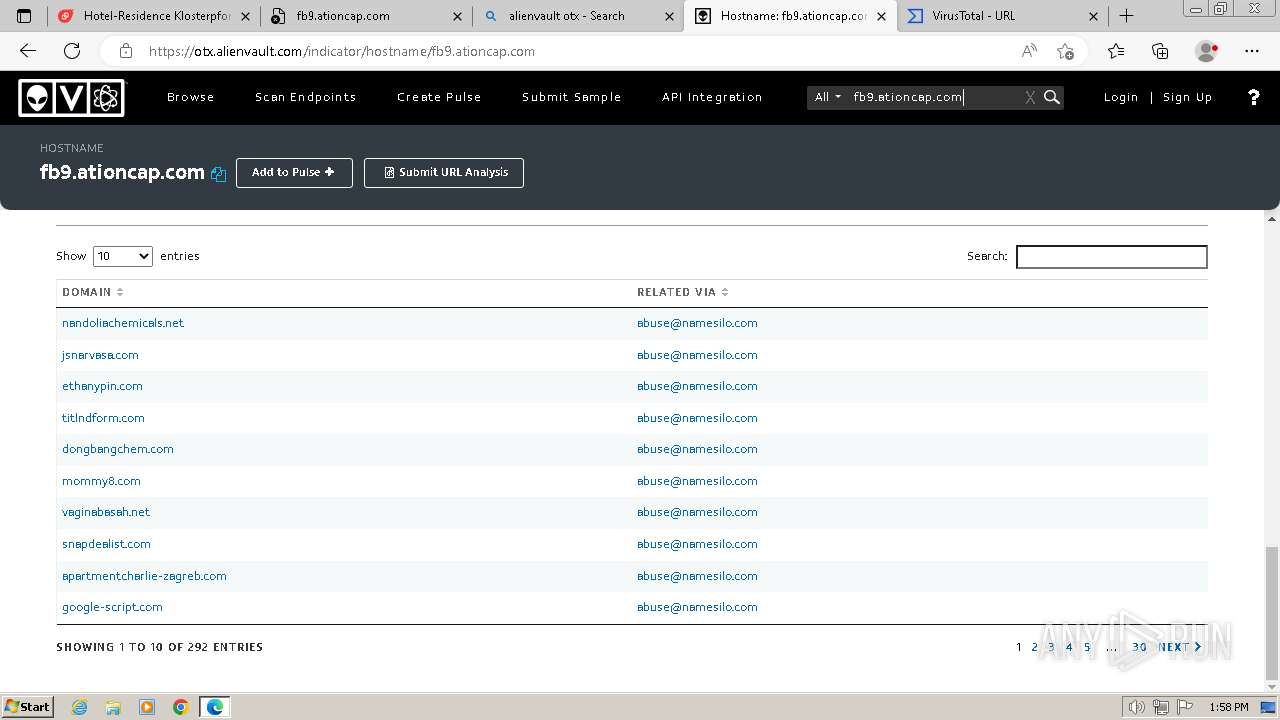Screen dimensions: 1280x720
Task: Open Scan Endpoints menu item
Action: (306, 97)
